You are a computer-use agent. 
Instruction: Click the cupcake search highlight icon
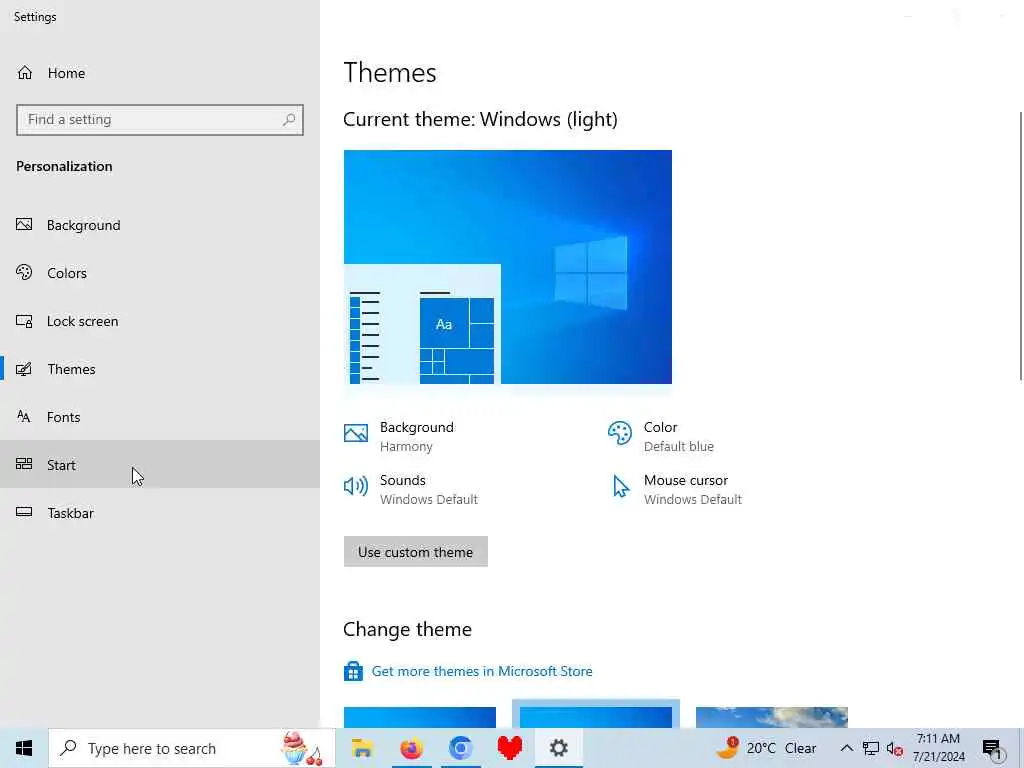pyautogui.click(x=301, y=748)
